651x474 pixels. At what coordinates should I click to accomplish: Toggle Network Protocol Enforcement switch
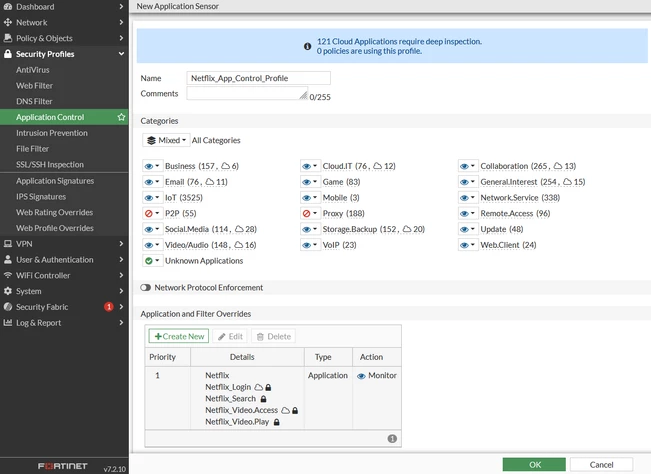coord(145,288)
